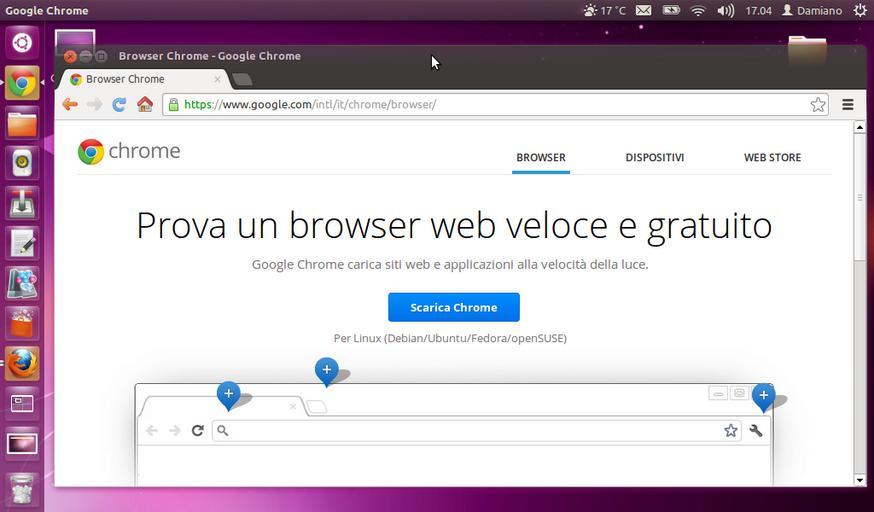Bookmark this page with the star icon
The width and height of the screenshot is (874, 512).
point(818,104)
